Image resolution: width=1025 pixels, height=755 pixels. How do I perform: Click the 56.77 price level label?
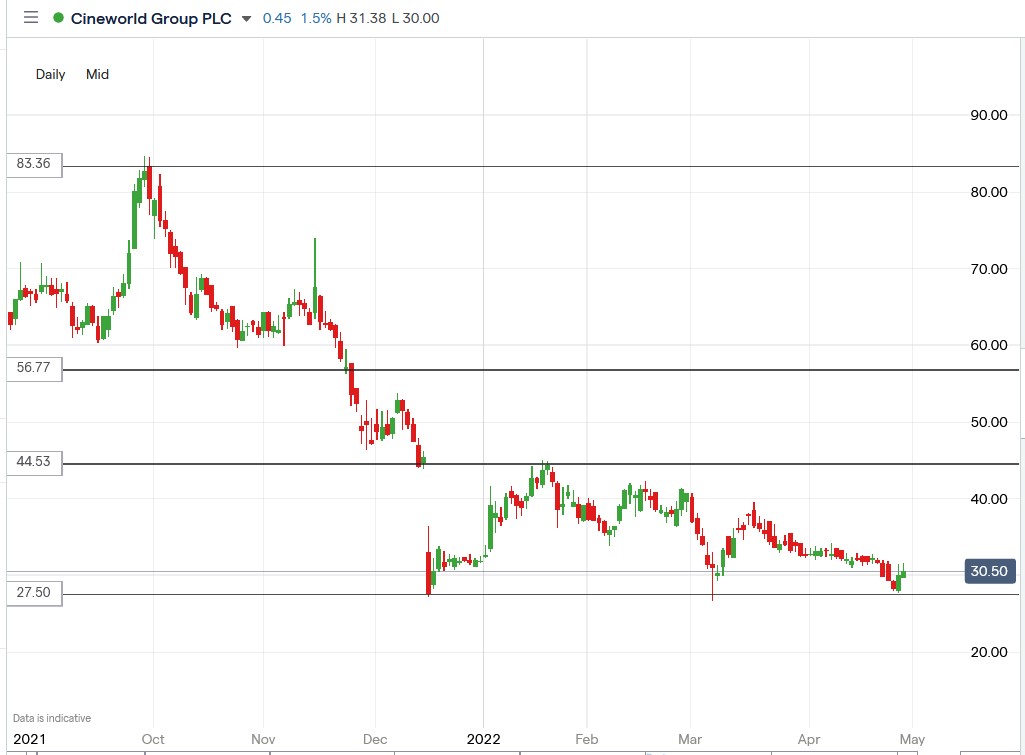pos(33,369)
